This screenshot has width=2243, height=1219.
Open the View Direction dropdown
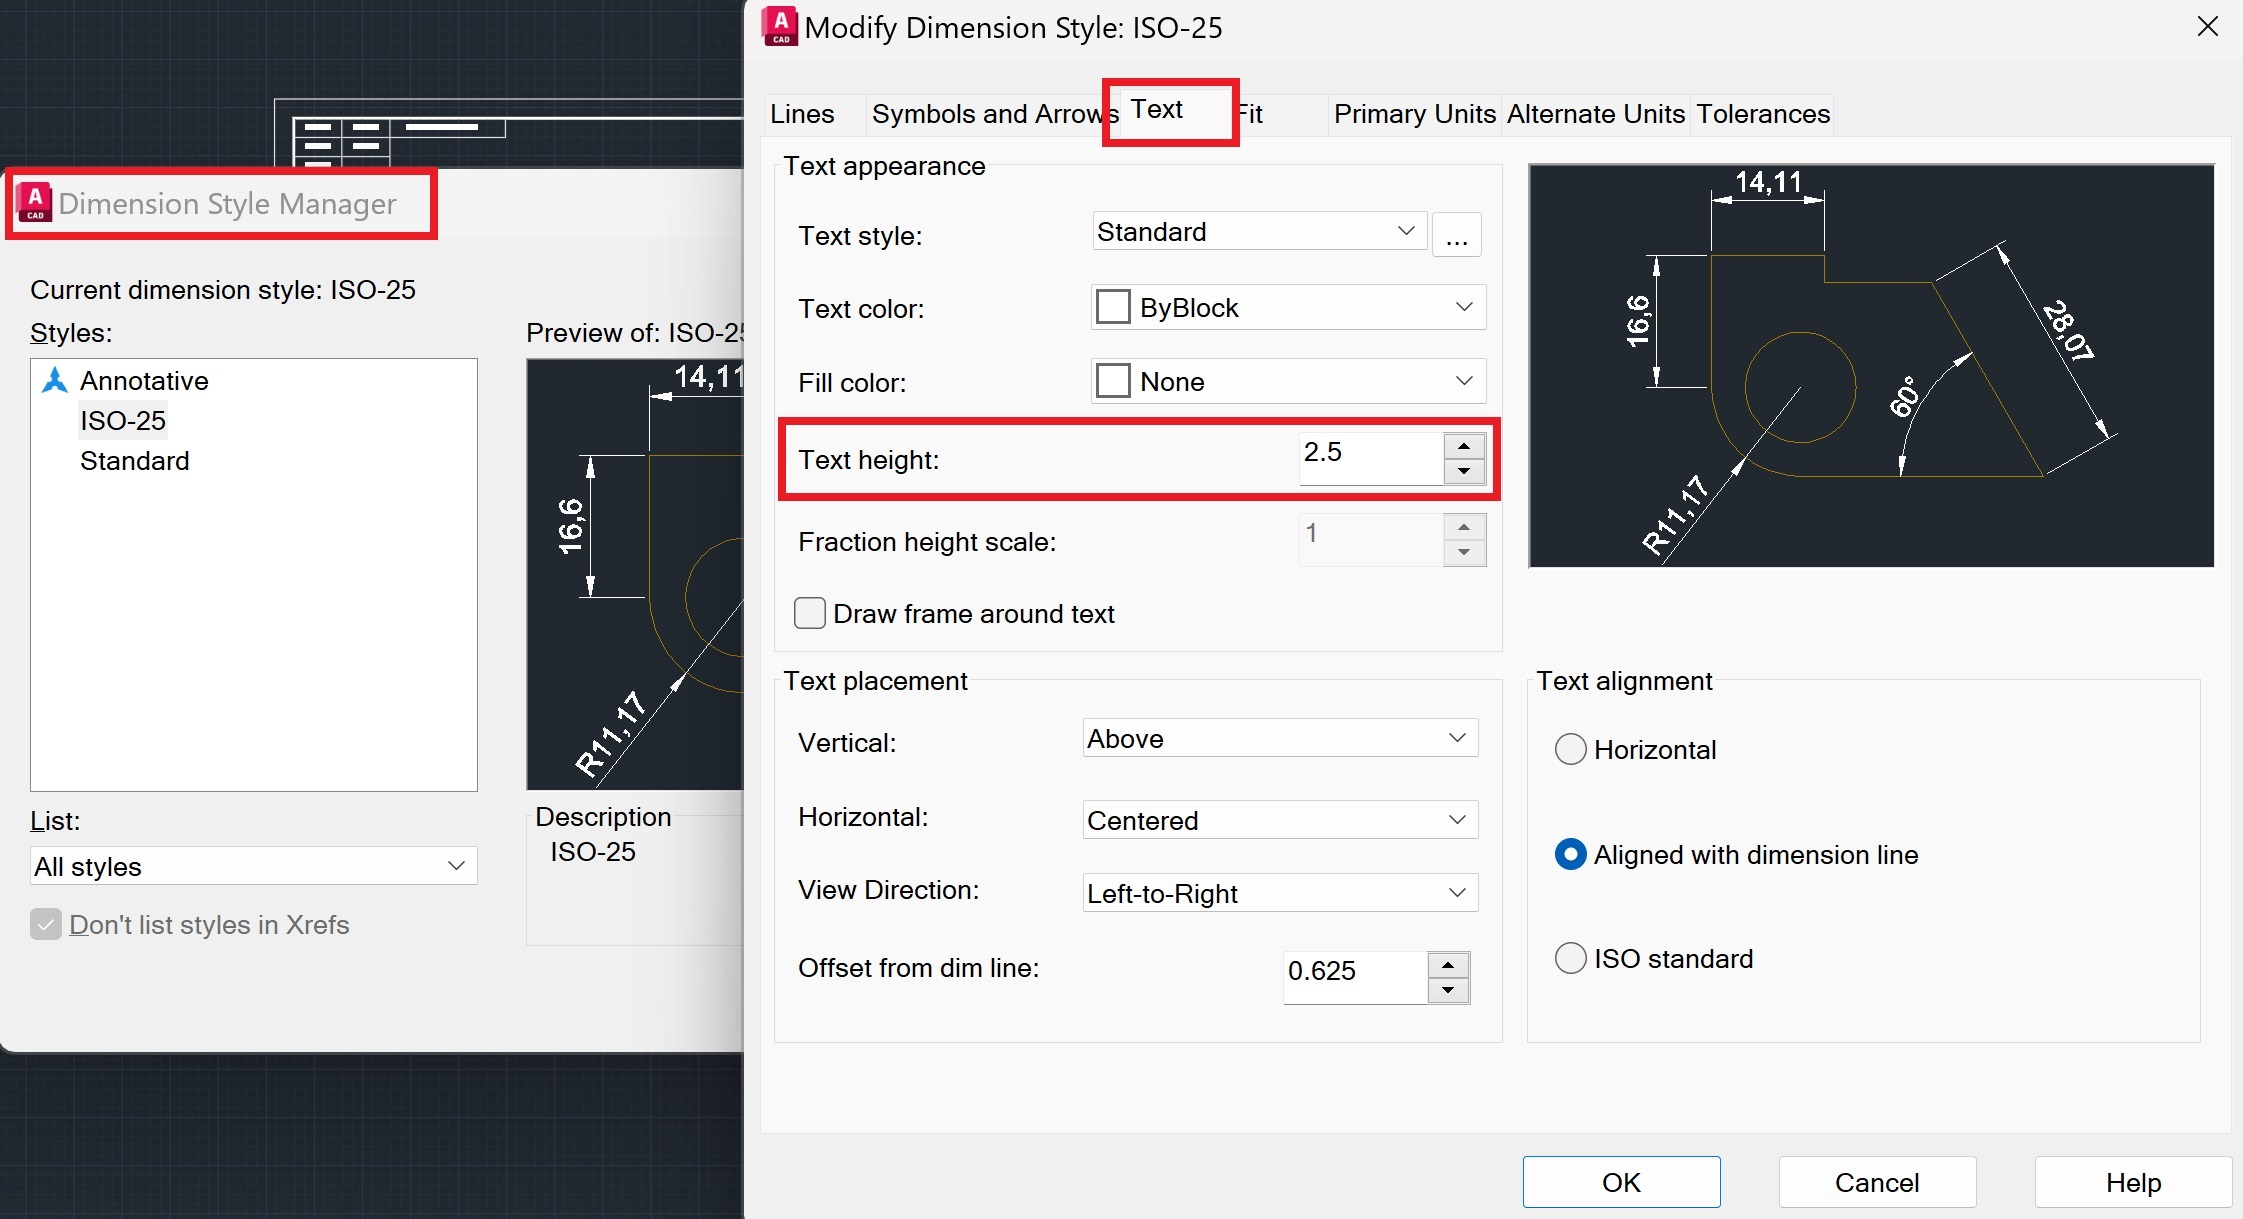coord(1280,894)
